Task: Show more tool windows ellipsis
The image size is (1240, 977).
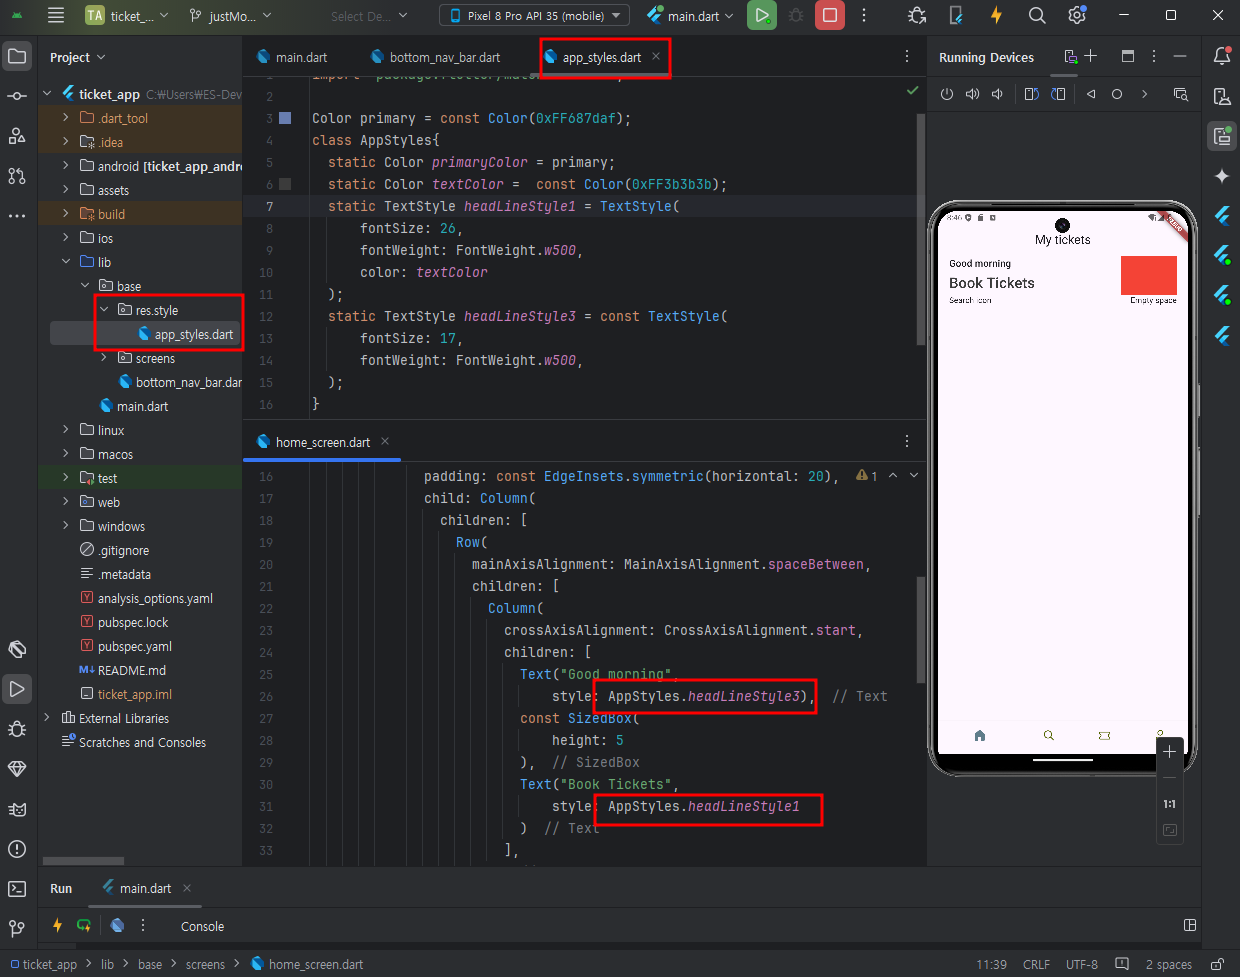Action: click(17, 216)
